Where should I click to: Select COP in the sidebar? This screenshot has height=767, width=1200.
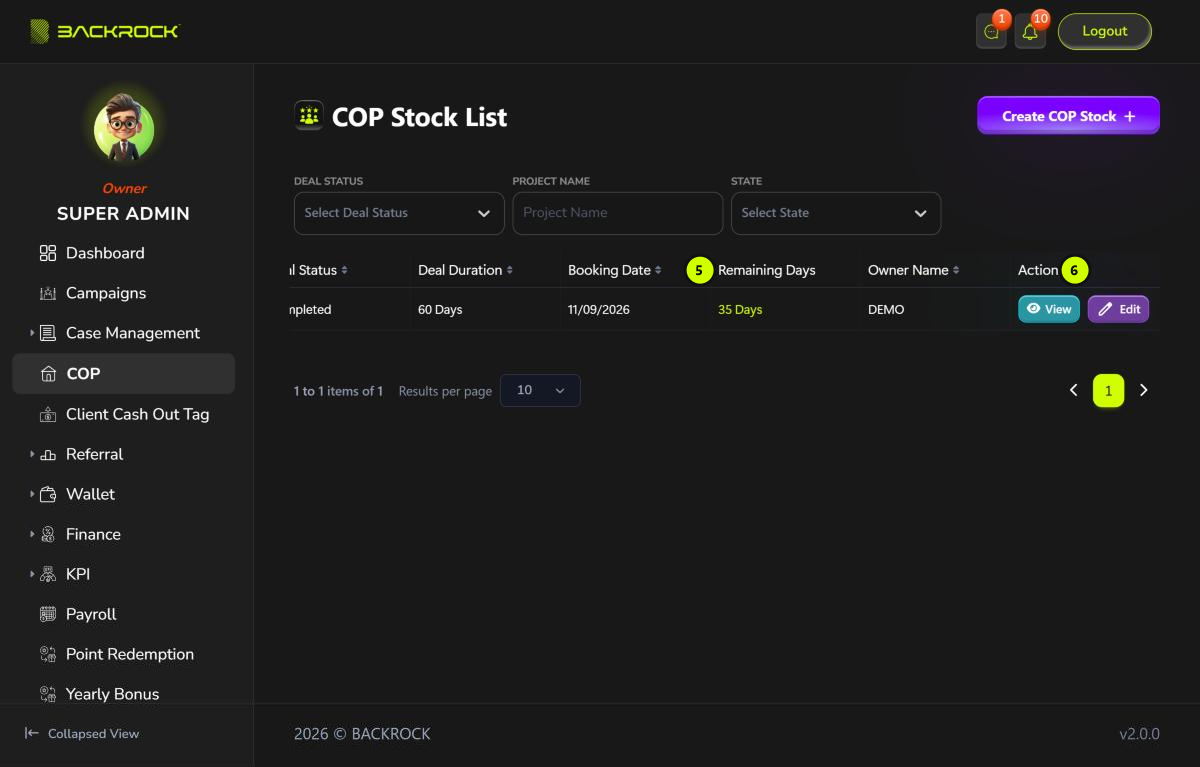124,373
